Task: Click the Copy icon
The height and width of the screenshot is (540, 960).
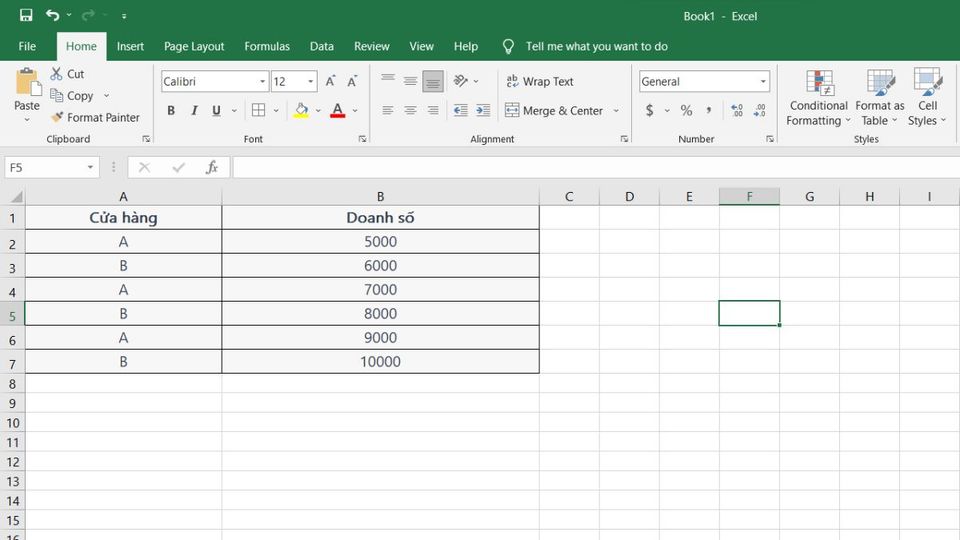Action: [x=56, y=96]
